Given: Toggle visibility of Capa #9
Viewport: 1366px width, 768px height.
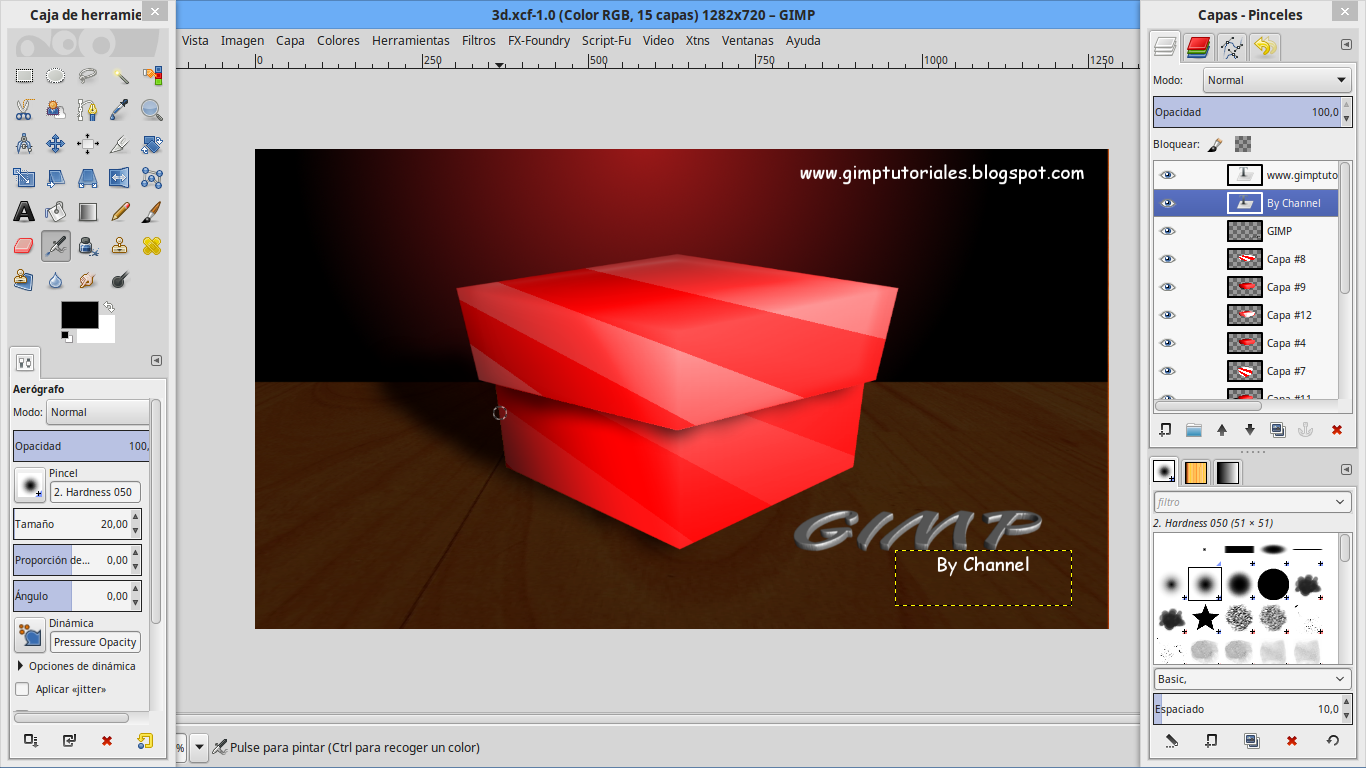Looking at the screenshot, I should pos(1167,287).
